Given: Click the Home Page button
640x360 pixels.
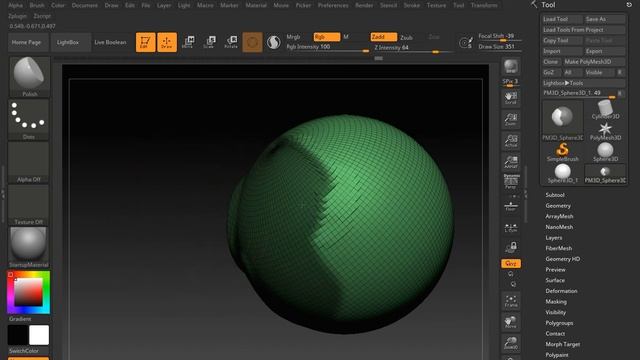Looking at the screenshot, I should (28, 42).
